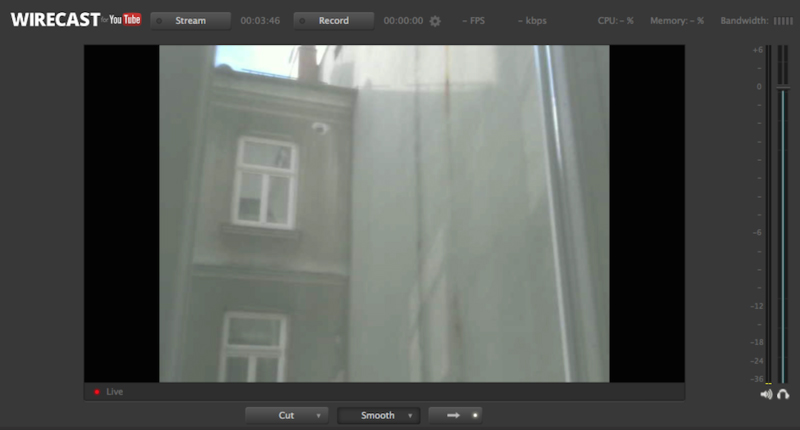Click the Memory usage indicator
800x430 pixels.
click(x=677, y=21)
